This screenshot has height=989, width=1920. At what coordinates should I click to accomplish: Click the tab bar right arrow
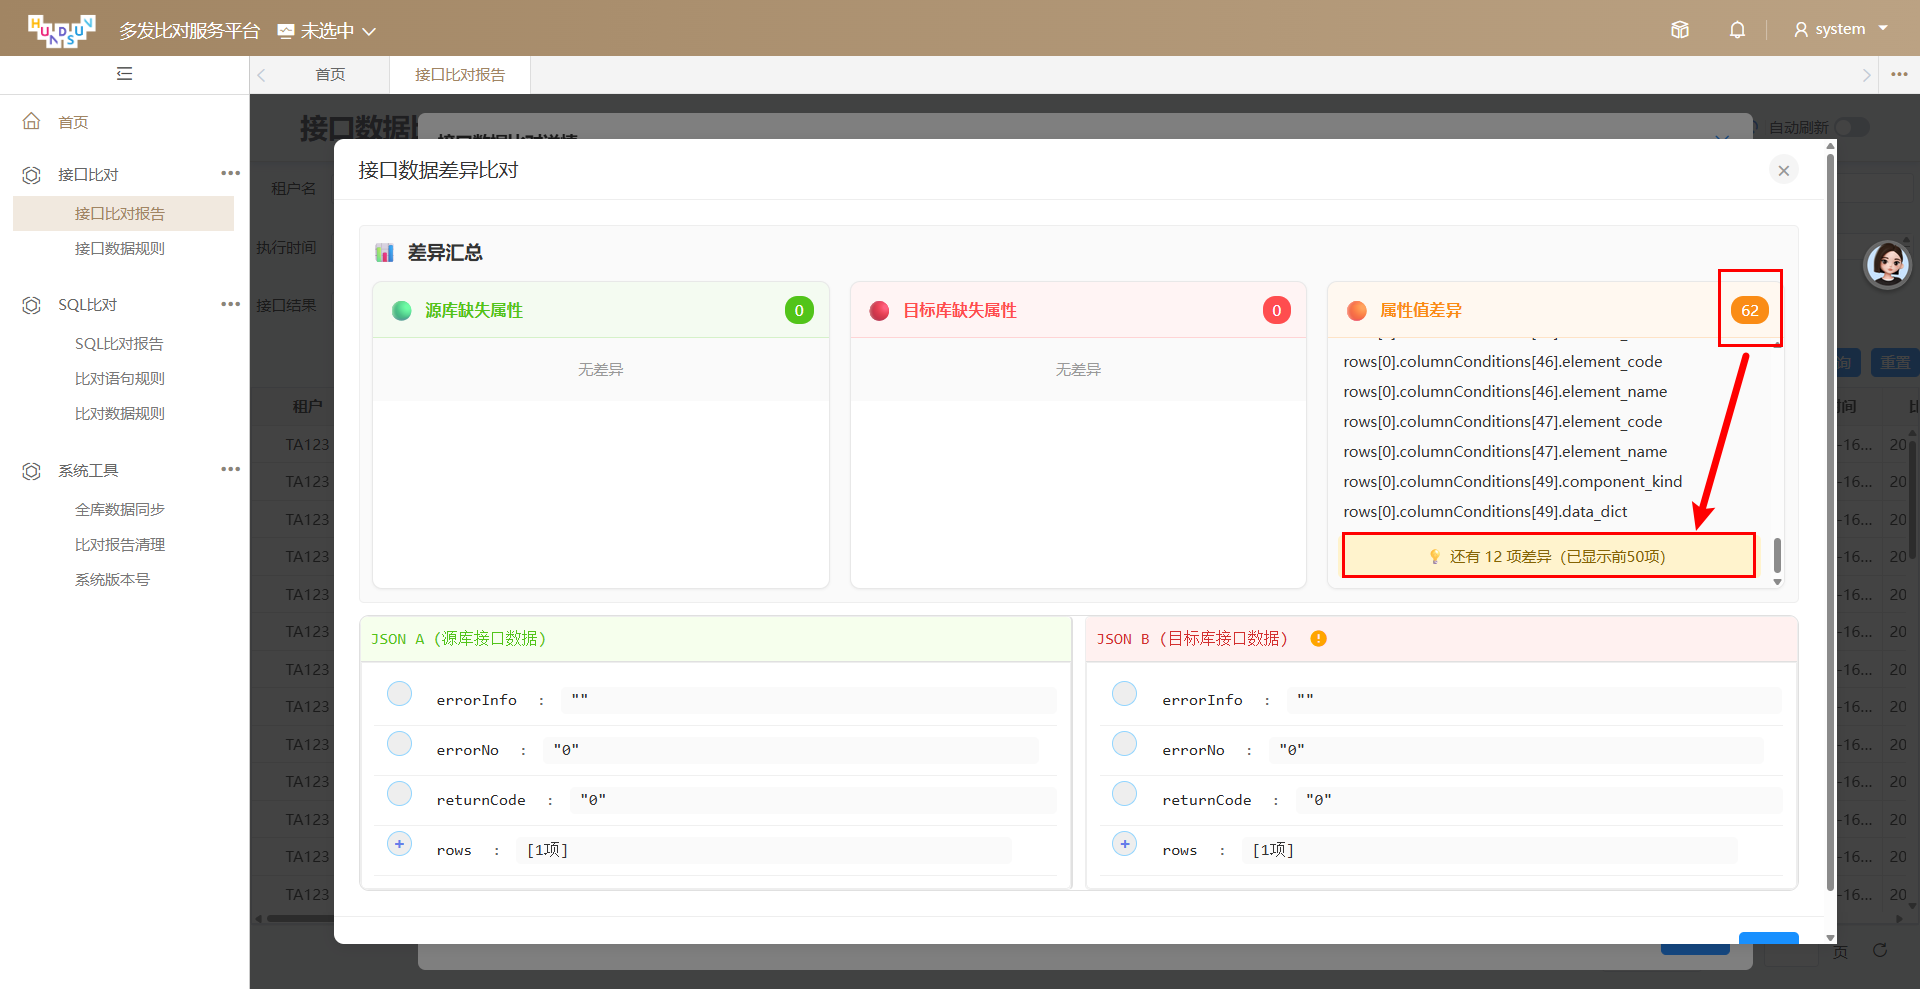click(x=1866, y=75)
